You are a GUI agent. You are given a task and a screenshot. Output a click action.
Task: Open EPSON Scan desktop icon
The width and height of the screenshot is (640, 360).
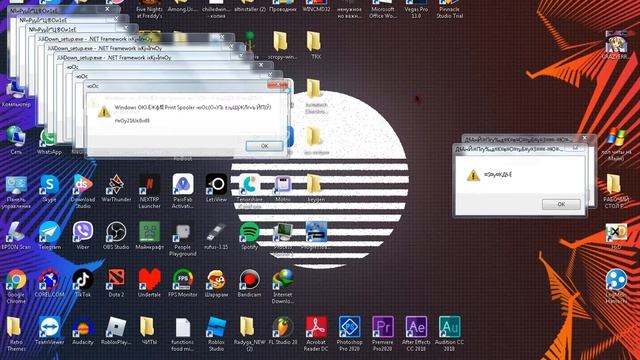click(16, 232)
